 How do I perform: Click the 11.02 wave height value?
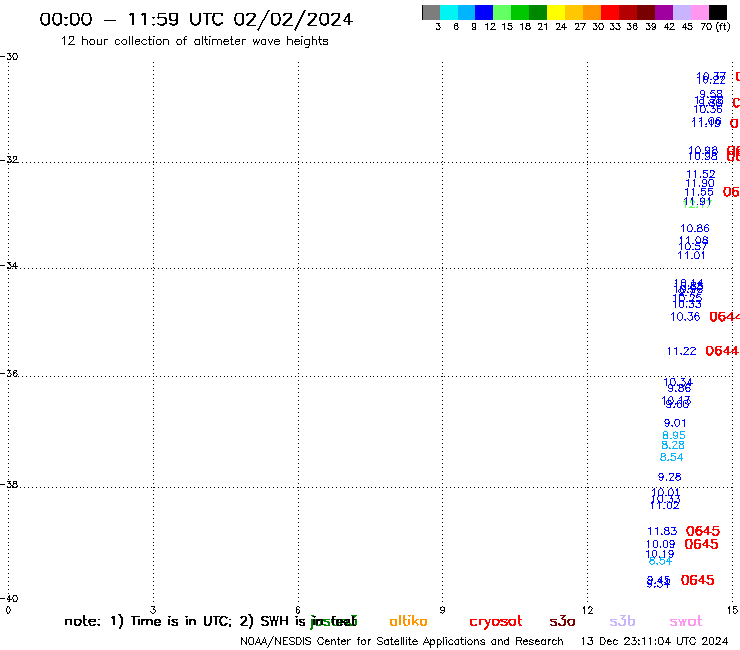(664, 506)
